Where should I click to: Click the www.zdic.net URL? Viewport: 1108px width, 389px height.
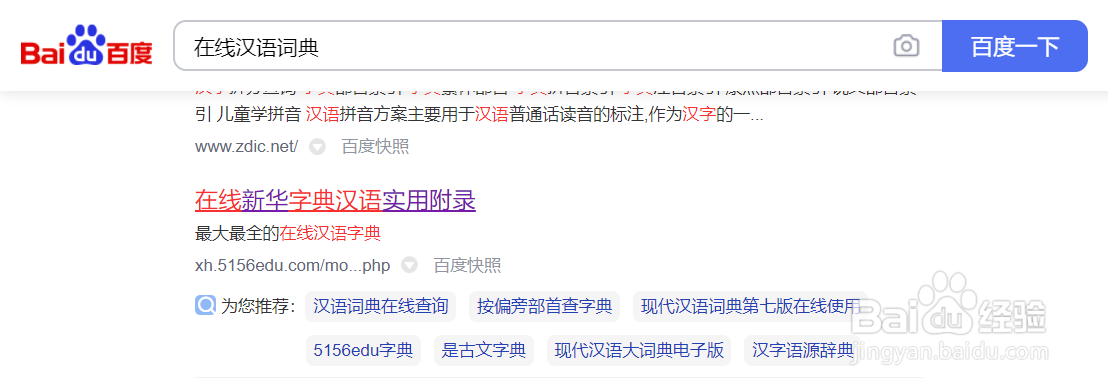pyautogui.click(x=247, y=146)
